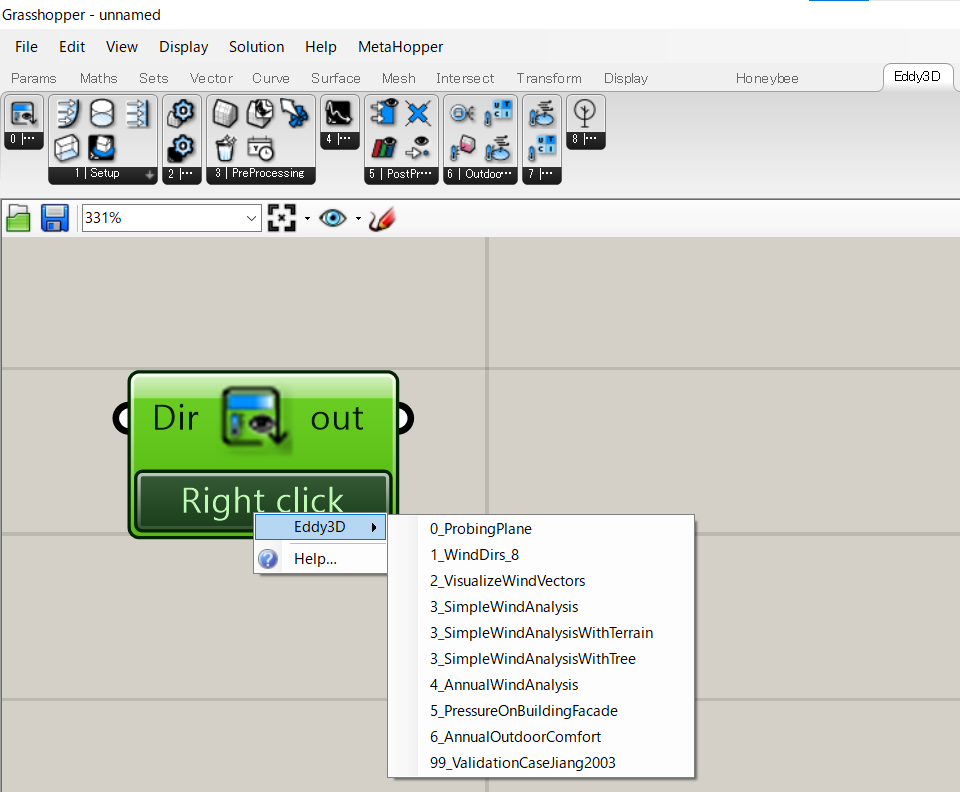Select the UTCI thermometer icon in Outdoor panel
960x792 pixels.
(x=498, y=113)
